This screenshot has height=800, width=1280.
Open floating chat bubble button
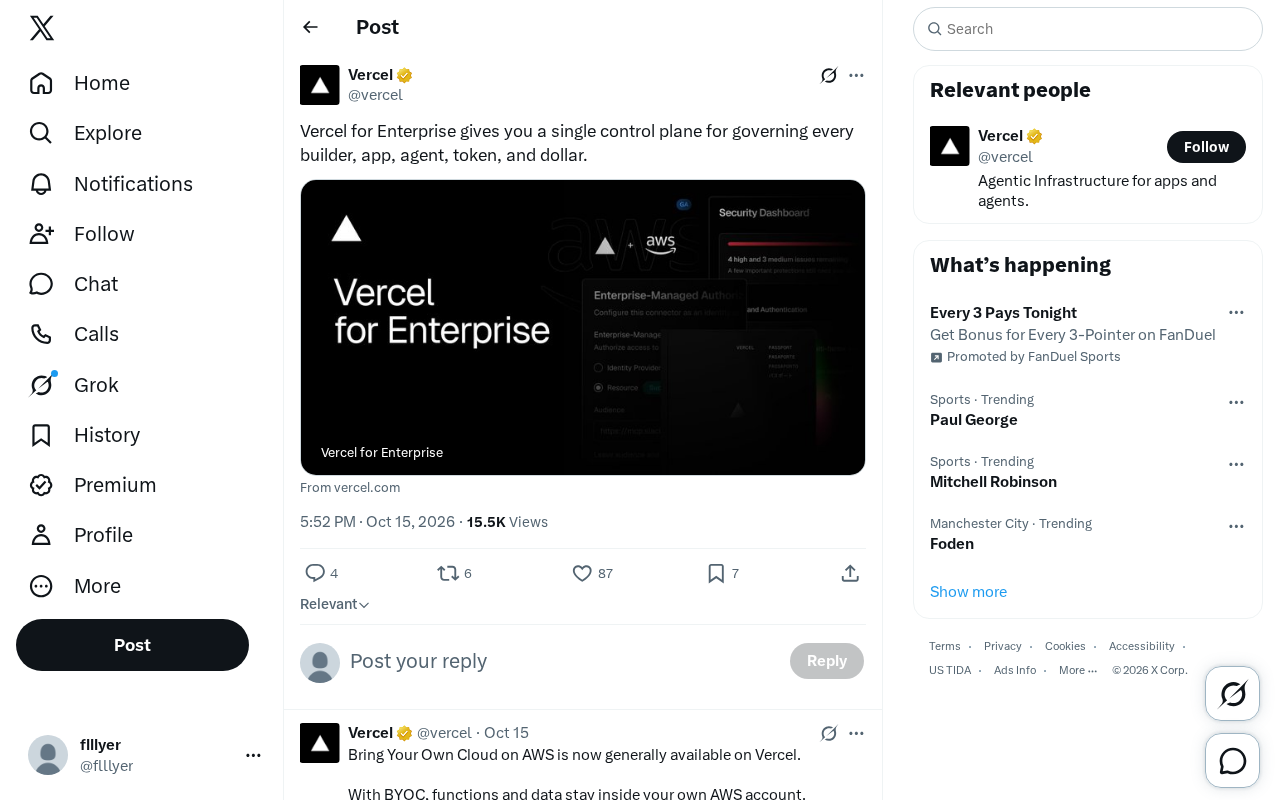pyautogui.click(x=1232, y=761)
